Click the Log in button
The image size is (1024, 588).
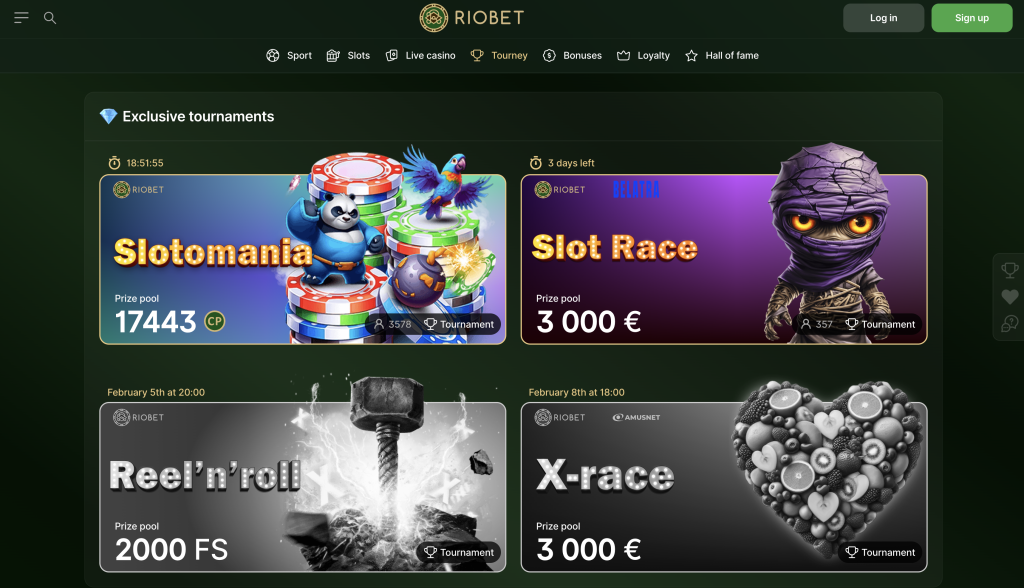[884, 18]
